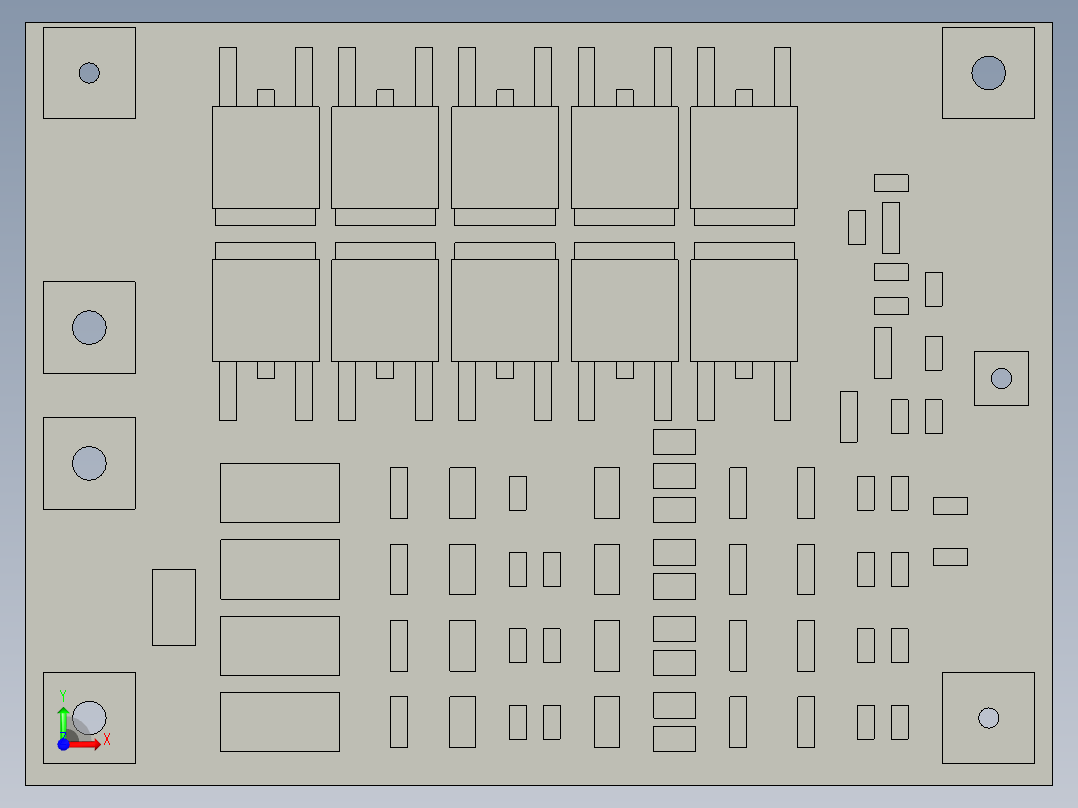Screen dimensions: 1078x808
Task: Select the body of the middle lower-row transistor package
Action: click(505, 310)
